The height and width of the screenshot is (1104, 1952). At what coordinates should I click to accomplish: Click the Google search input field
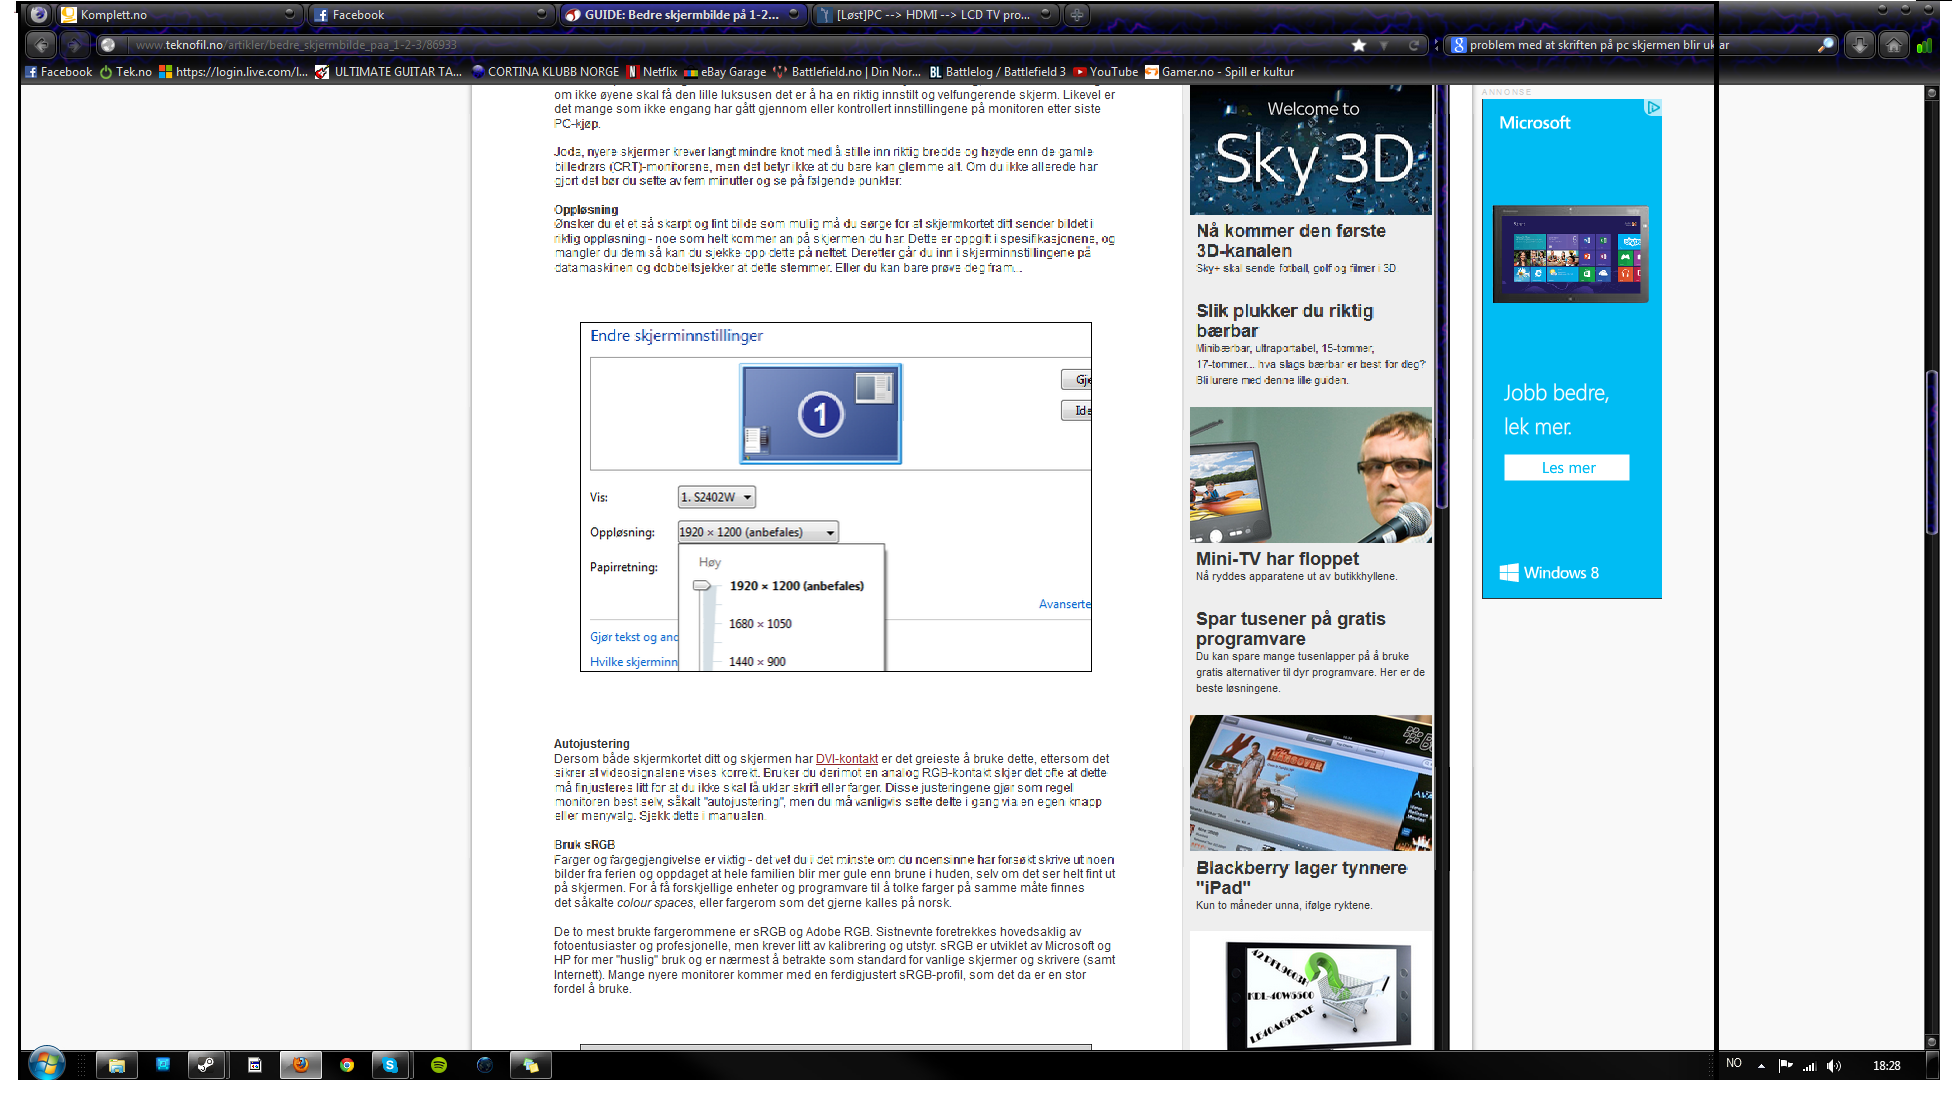[1640, 45]
